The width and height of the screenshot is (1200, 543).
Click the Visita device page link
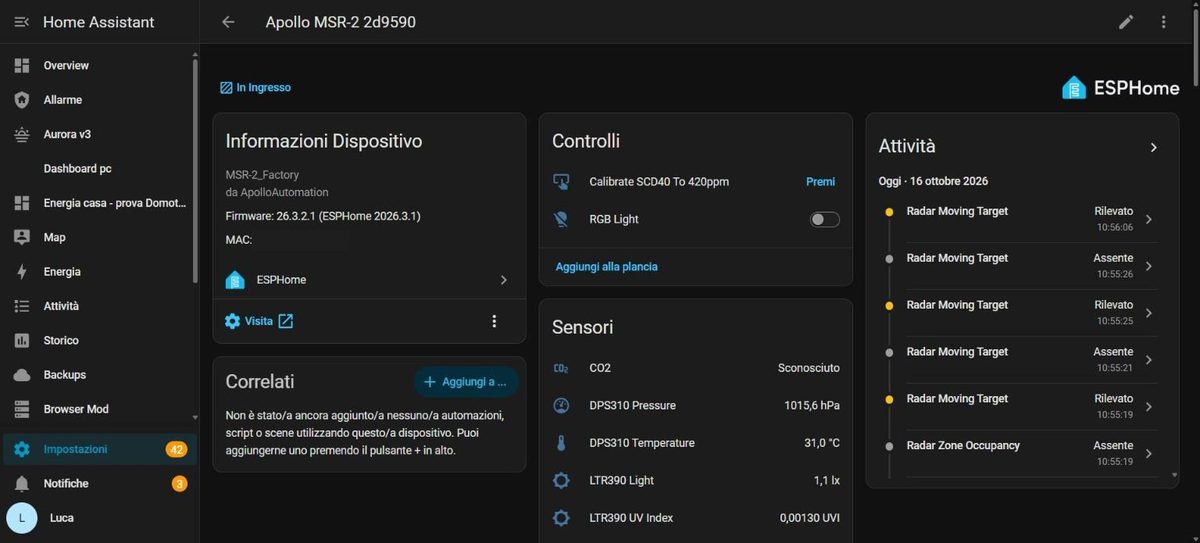click(259, 321)
